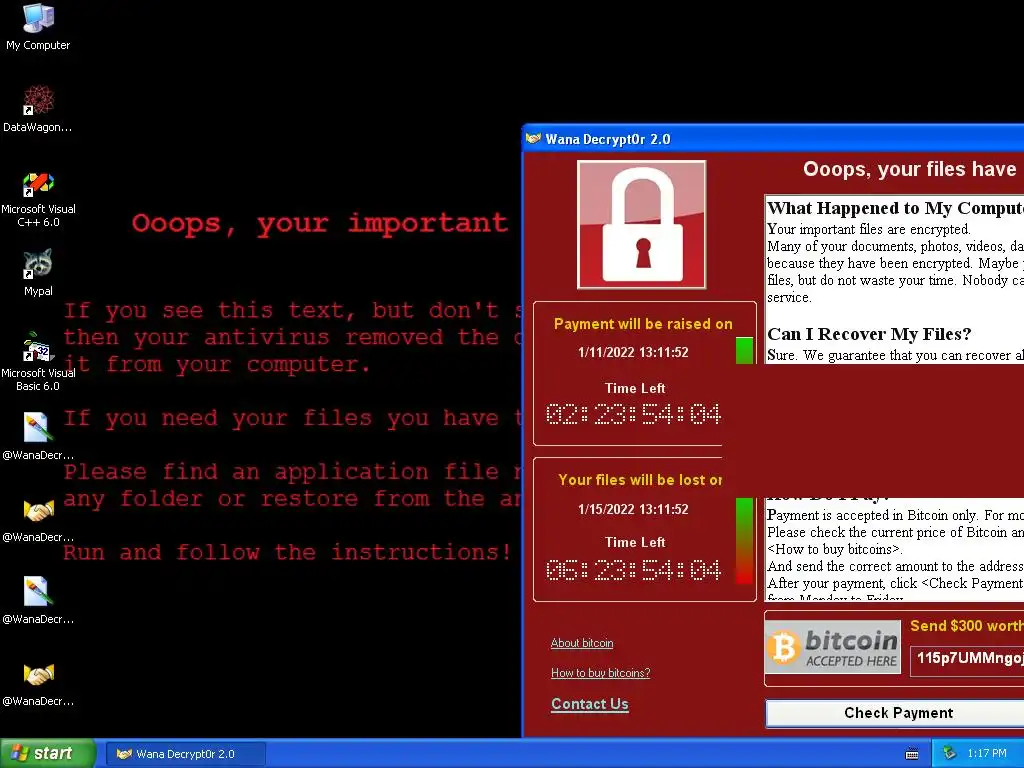Image resolution: width=1024 pixels, height=768 pixels.
Task: Select second @WanaDecr handshake program icon
Action: pos(38,683)
